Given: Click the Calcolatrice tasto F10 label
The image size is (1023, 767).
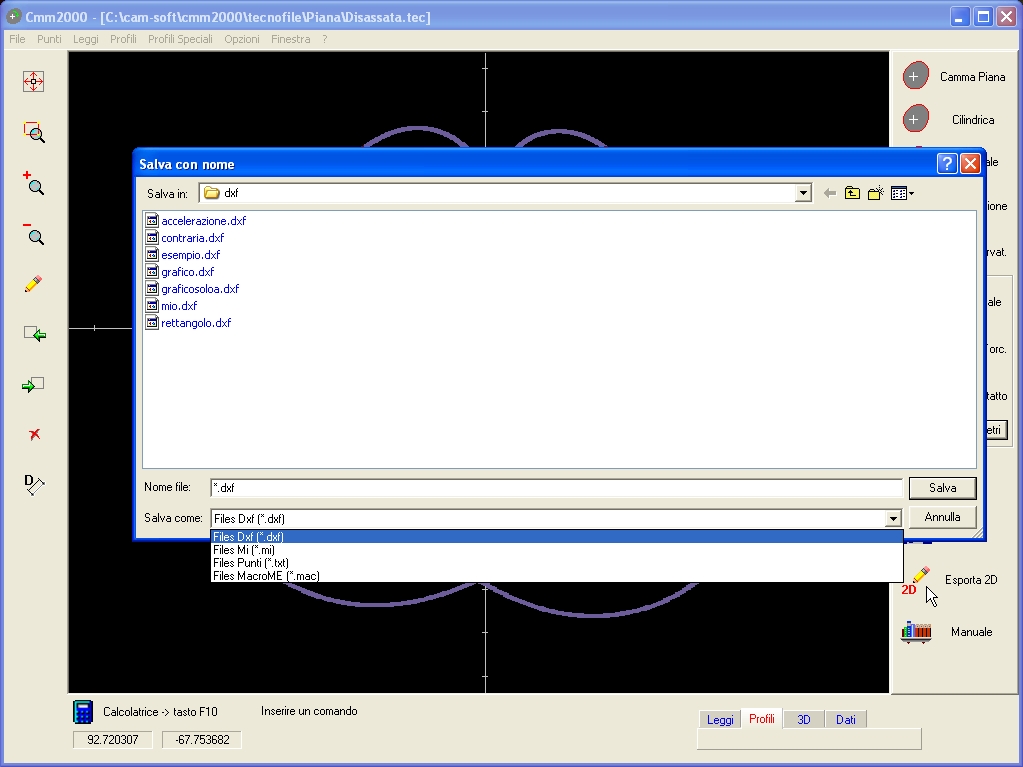Looking at the screenshot, I should click(x=160, y=712).
